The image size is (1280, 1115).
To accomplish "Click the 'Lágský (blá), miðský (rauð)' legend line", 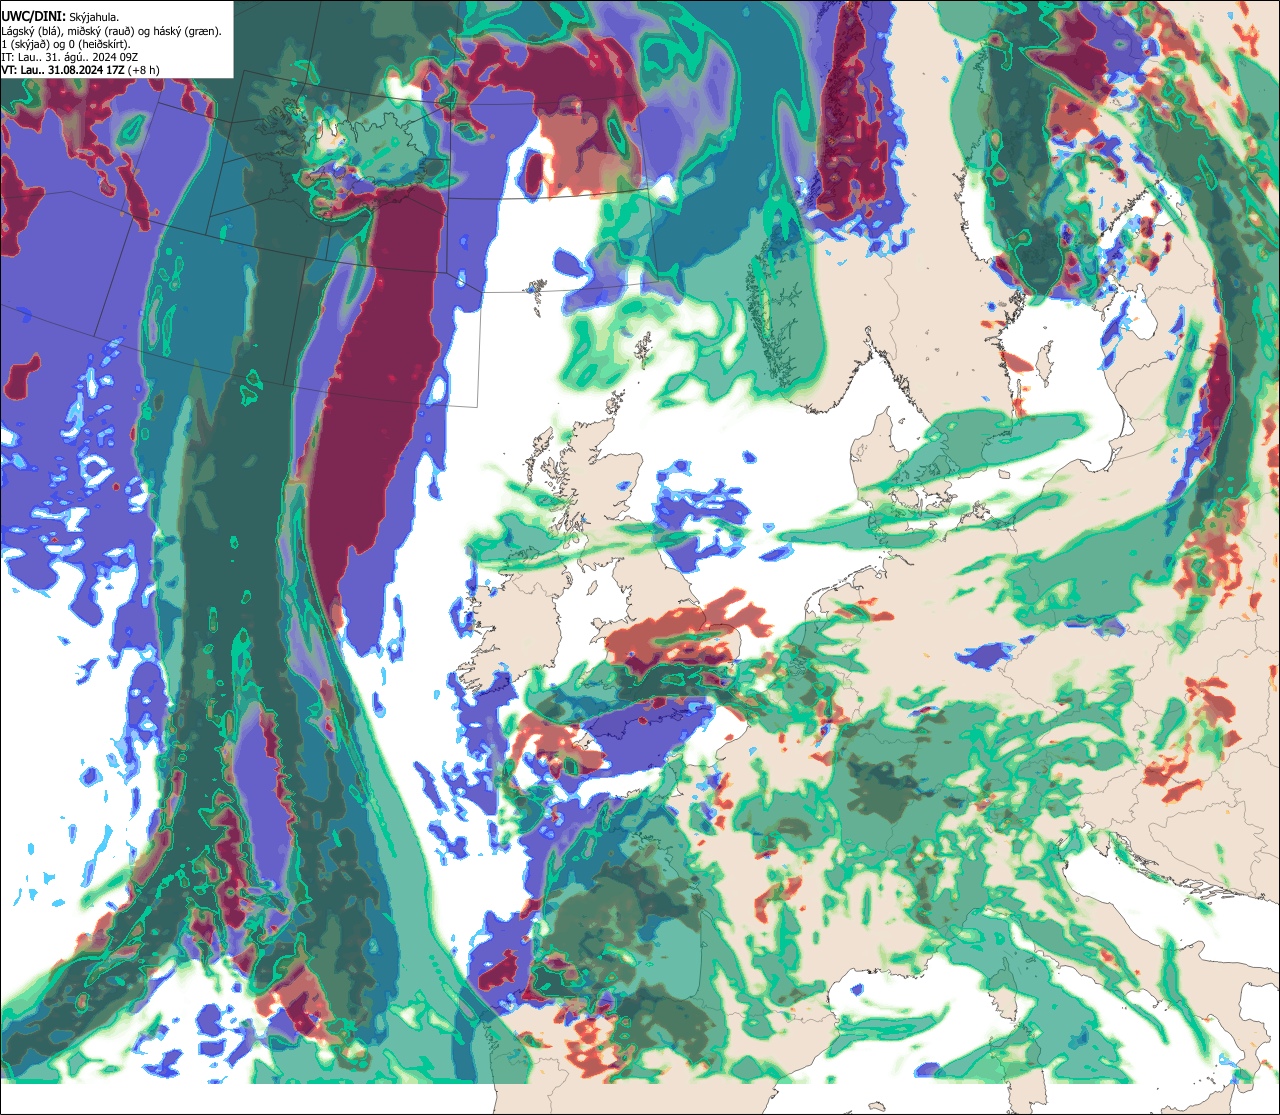I will coord(112,31).
